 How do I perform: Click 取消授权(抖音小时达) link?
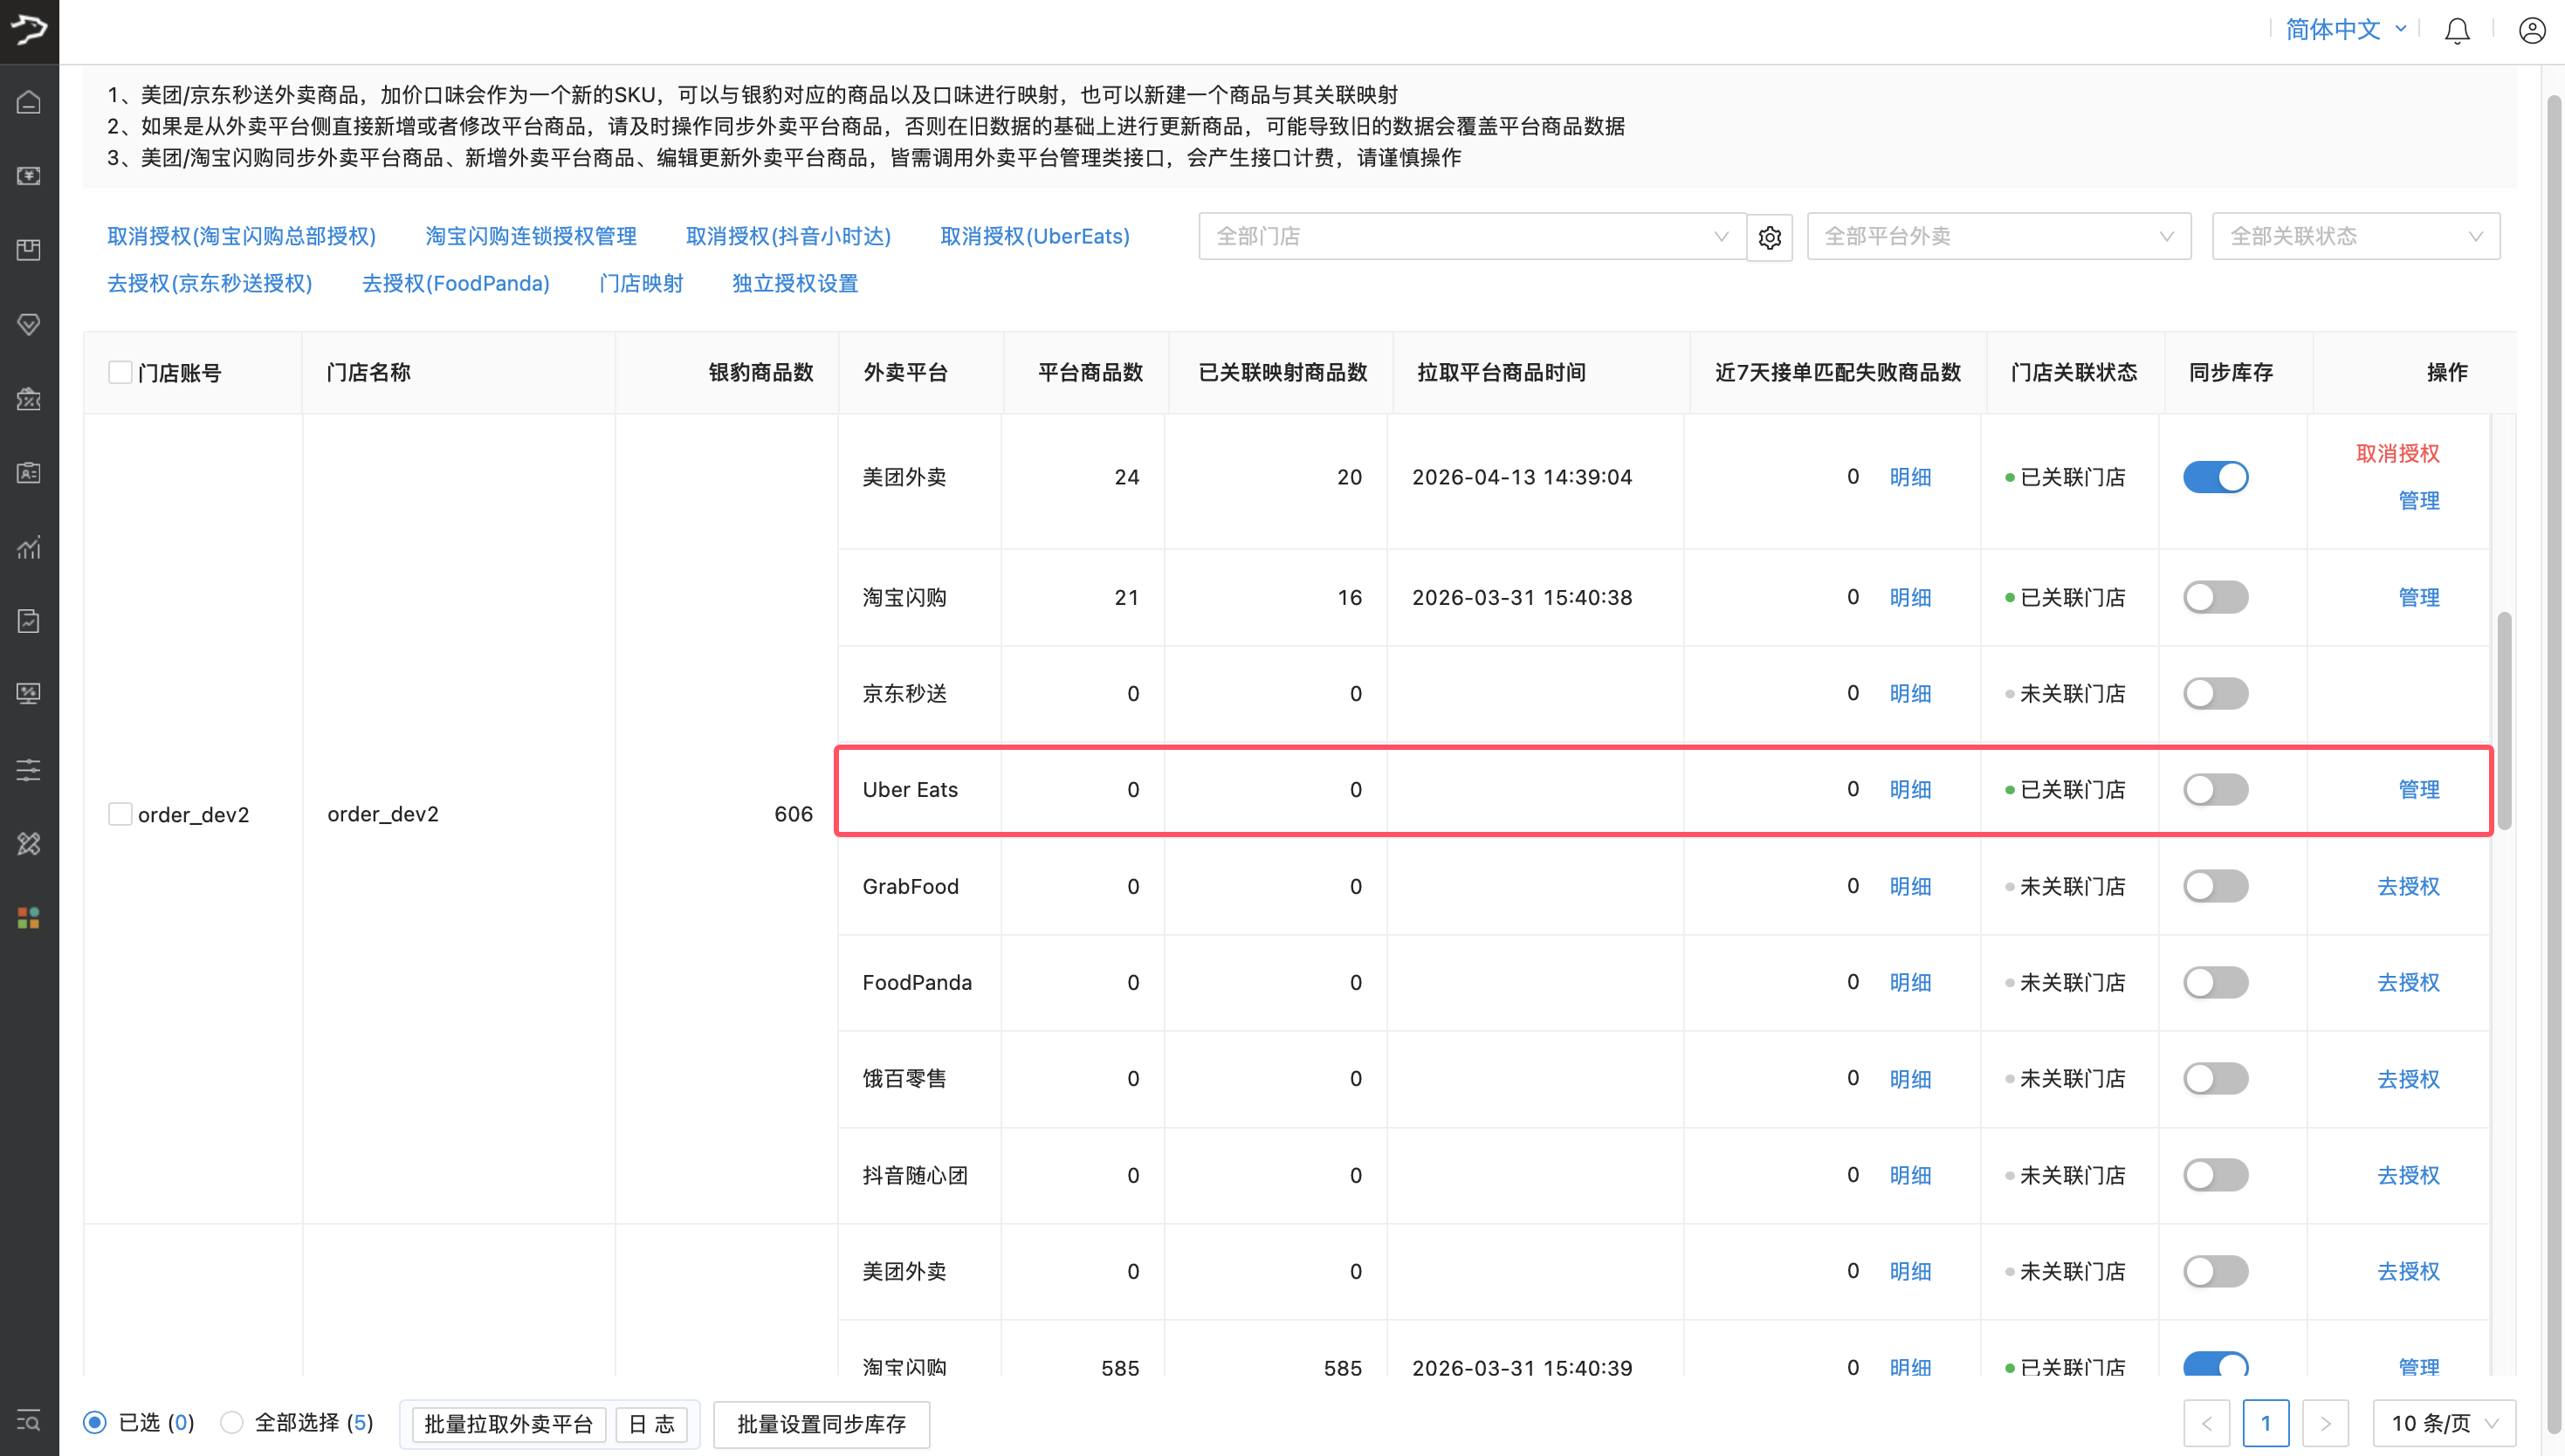point(788,237)
